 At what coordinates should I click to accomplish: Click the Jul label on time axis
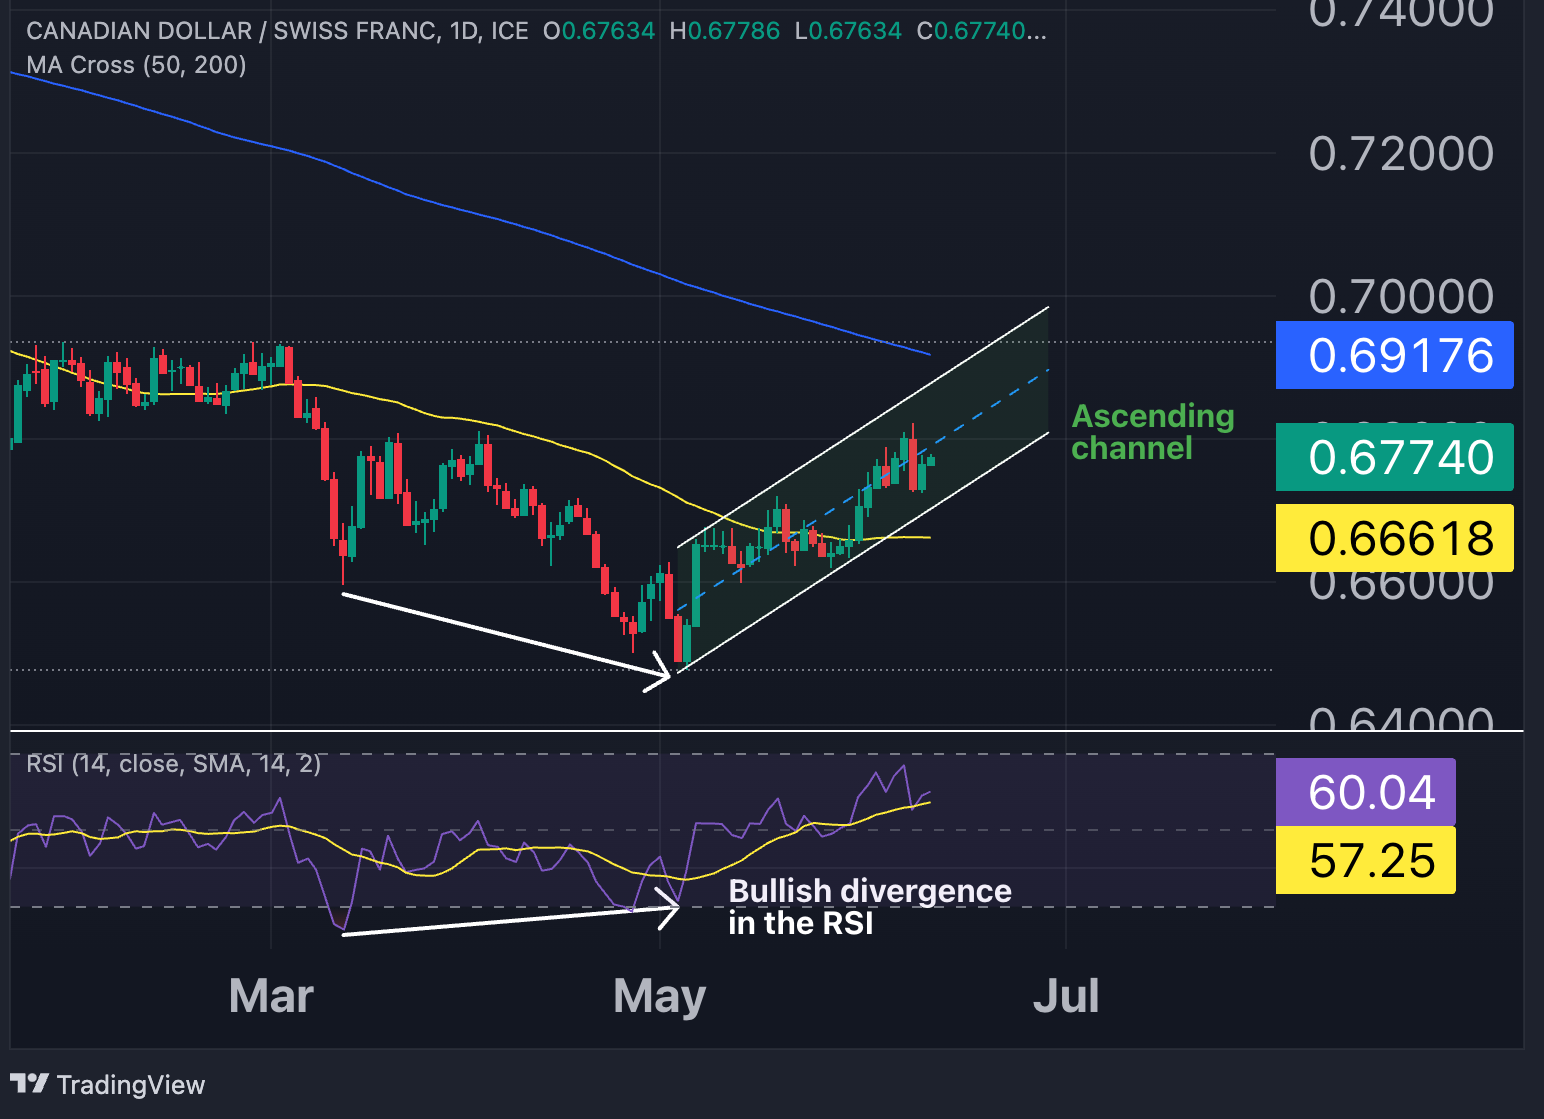click(1066, 996)
